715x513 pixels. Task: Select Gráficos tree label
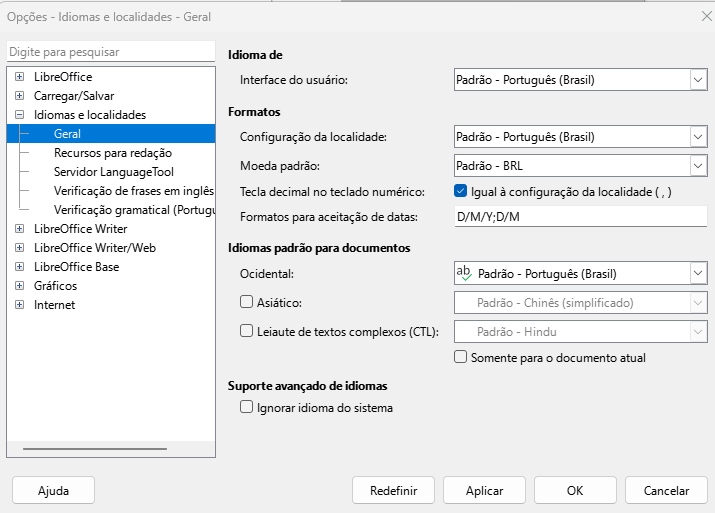coord(55,286)
